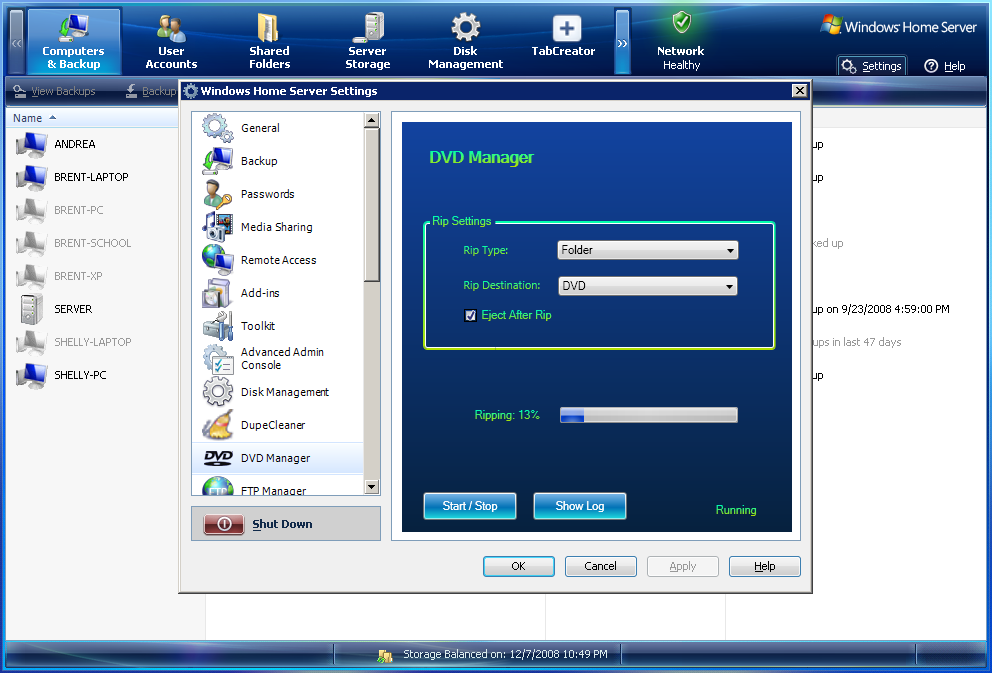Click the Ripping progress bar
The width and height of the screenshot is (992, 673).
648,415
